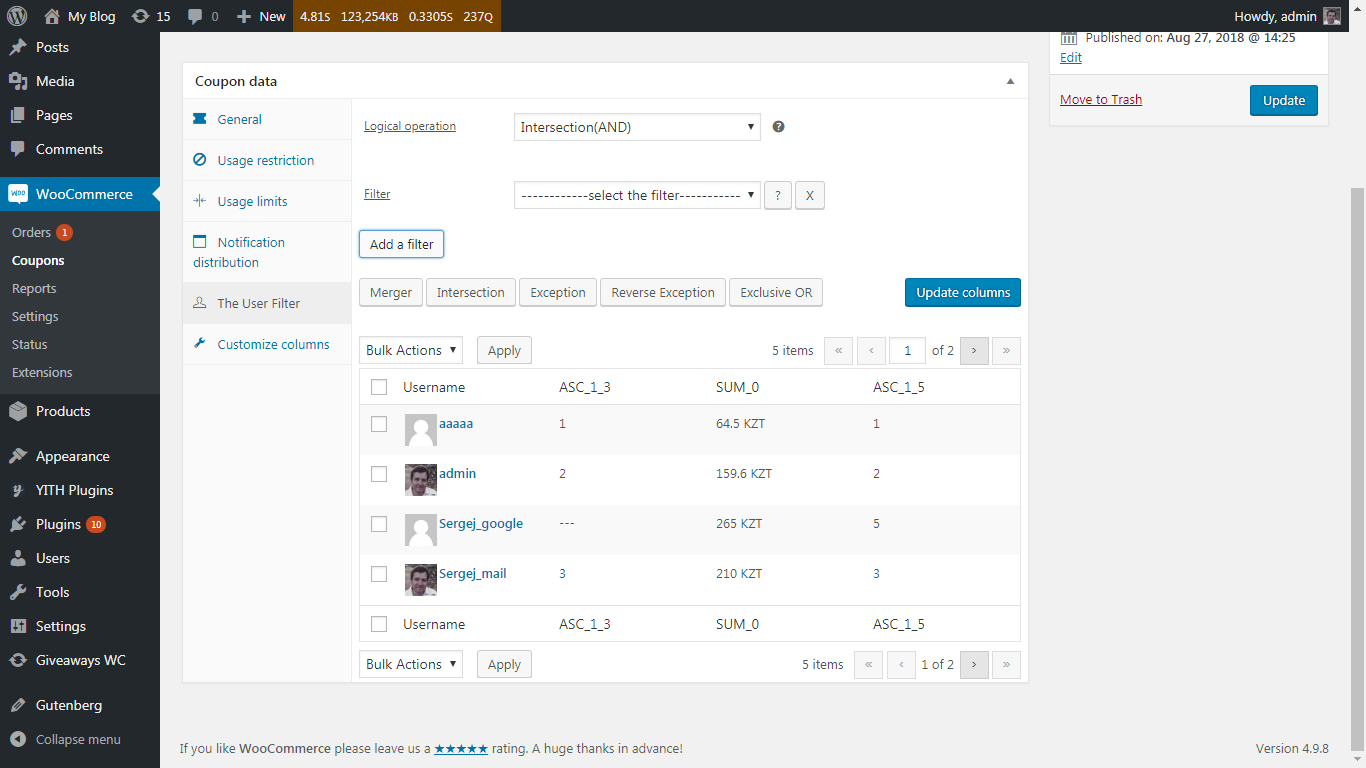Open the updates icon showing 15

pos(140,16)
